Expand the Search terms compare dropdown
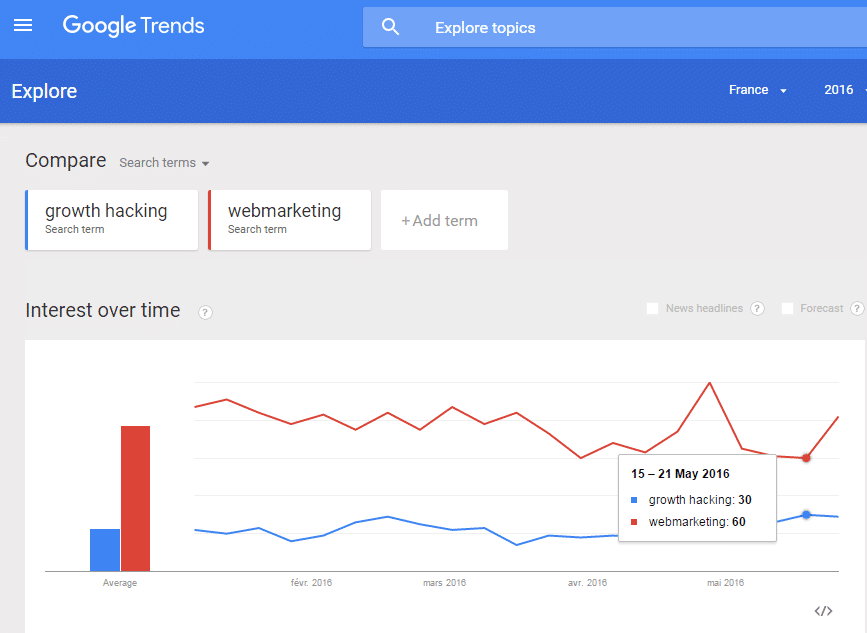The height and width of the screenshot is (633, 867). (x=164, y=163)
